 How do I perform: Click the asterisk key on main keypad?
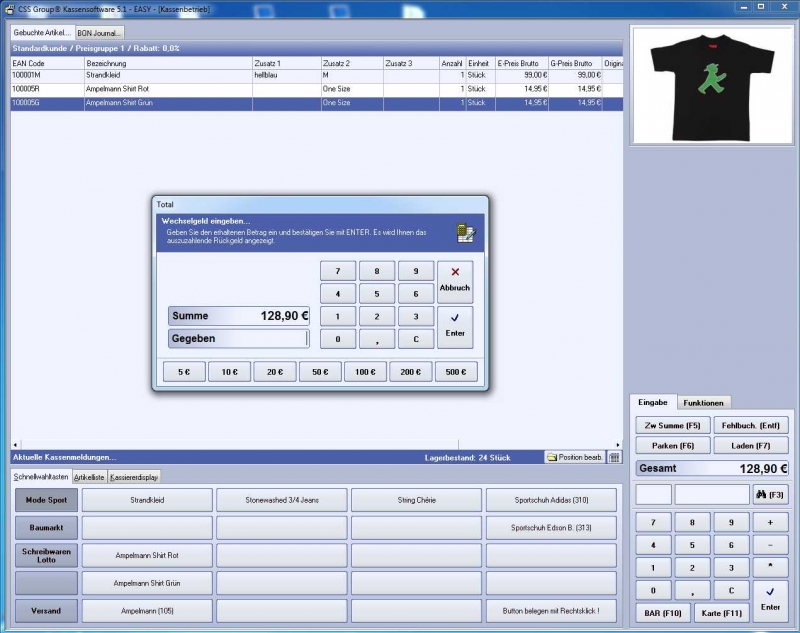[x=770, y=567]
